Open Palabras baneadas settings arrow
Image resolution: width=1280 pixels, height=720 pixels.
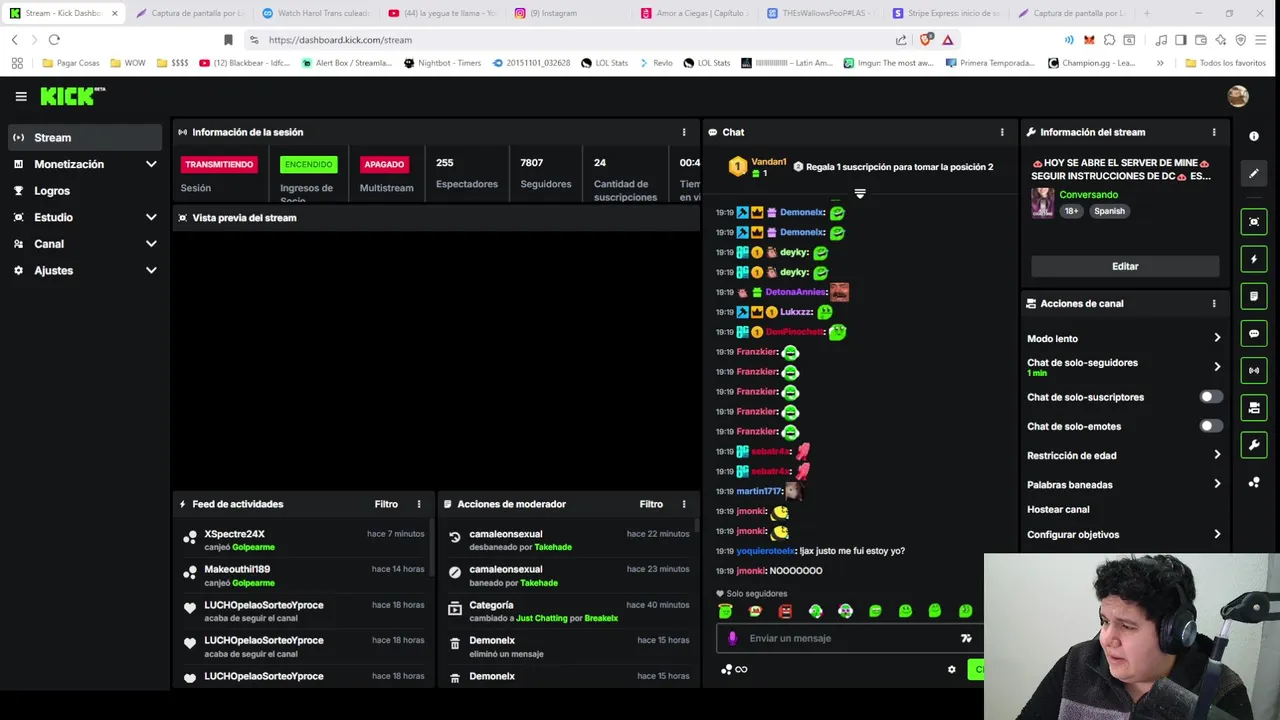coord(1217,484)
